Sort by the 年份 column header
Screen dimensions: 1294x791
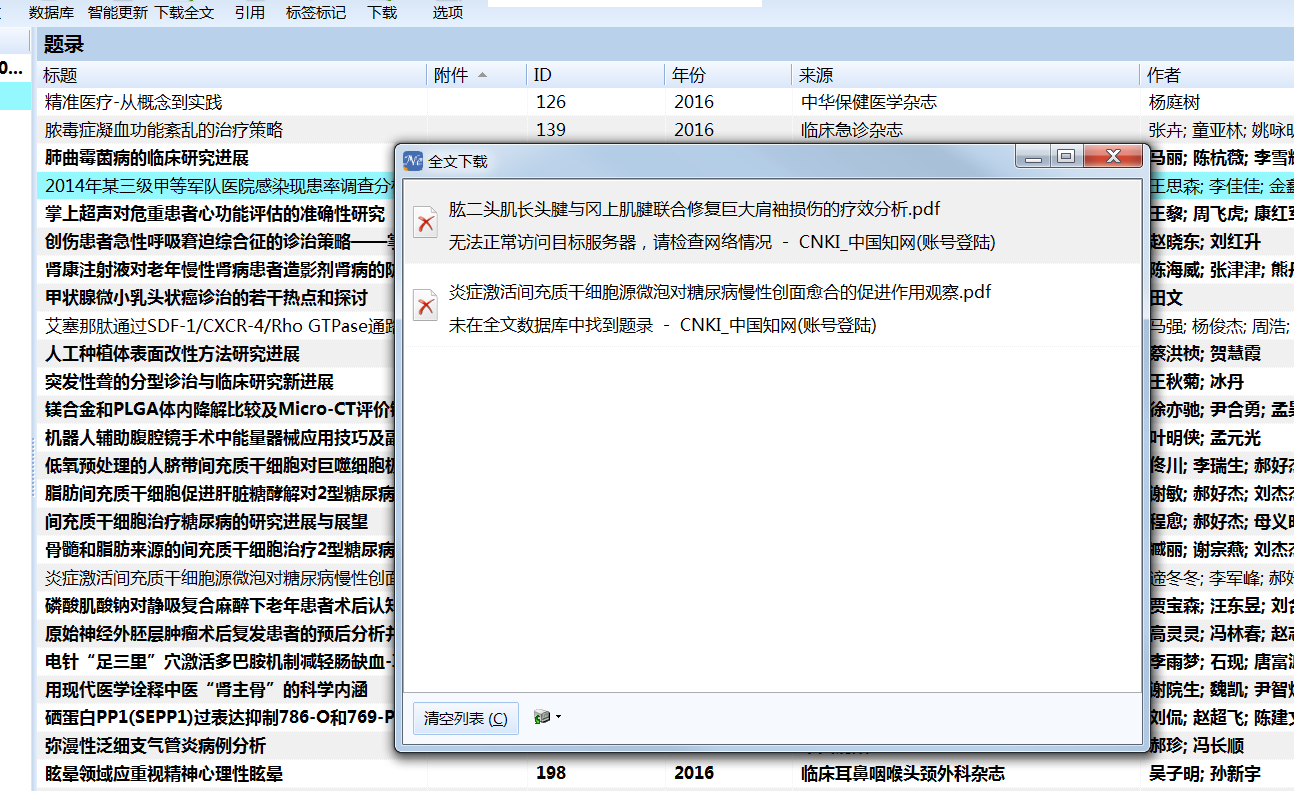point(729,75)
